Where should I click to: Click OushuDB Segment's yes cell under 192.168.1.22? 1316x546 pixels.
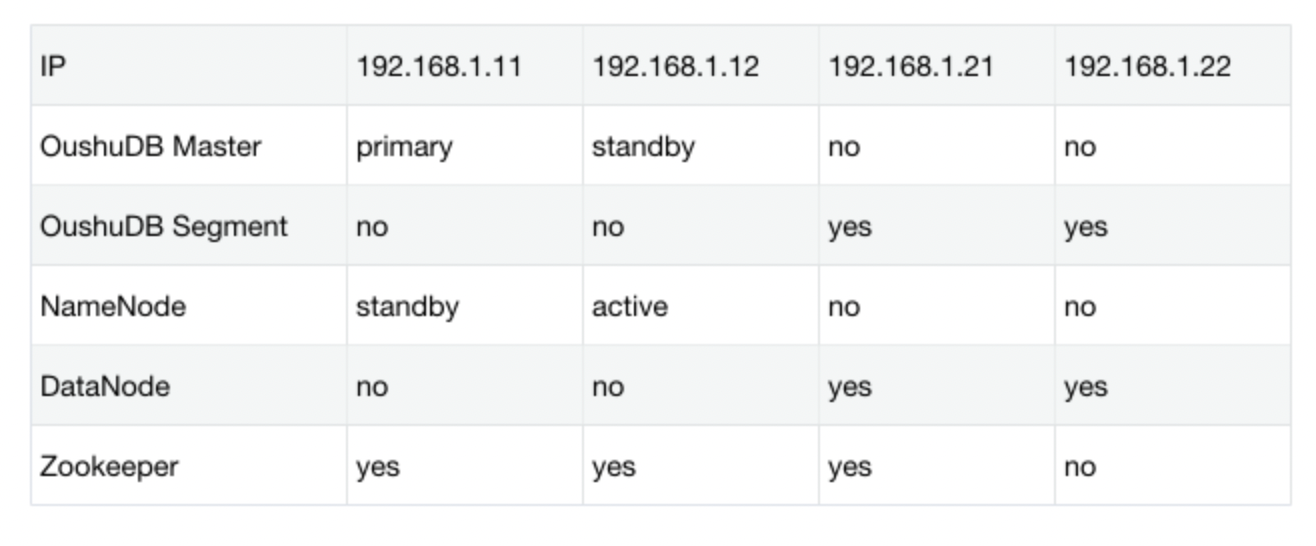point(1085,227)
